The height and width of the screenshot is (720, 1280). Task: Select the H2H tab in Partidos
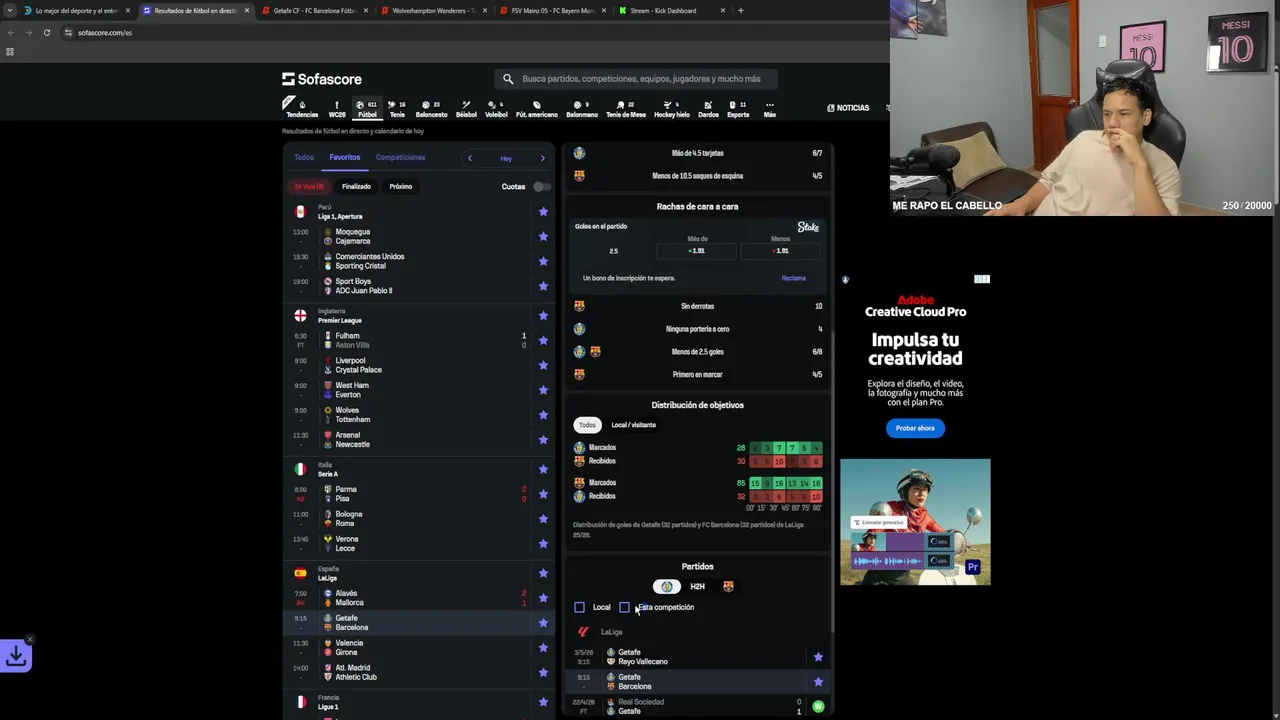tap(697, 587)
